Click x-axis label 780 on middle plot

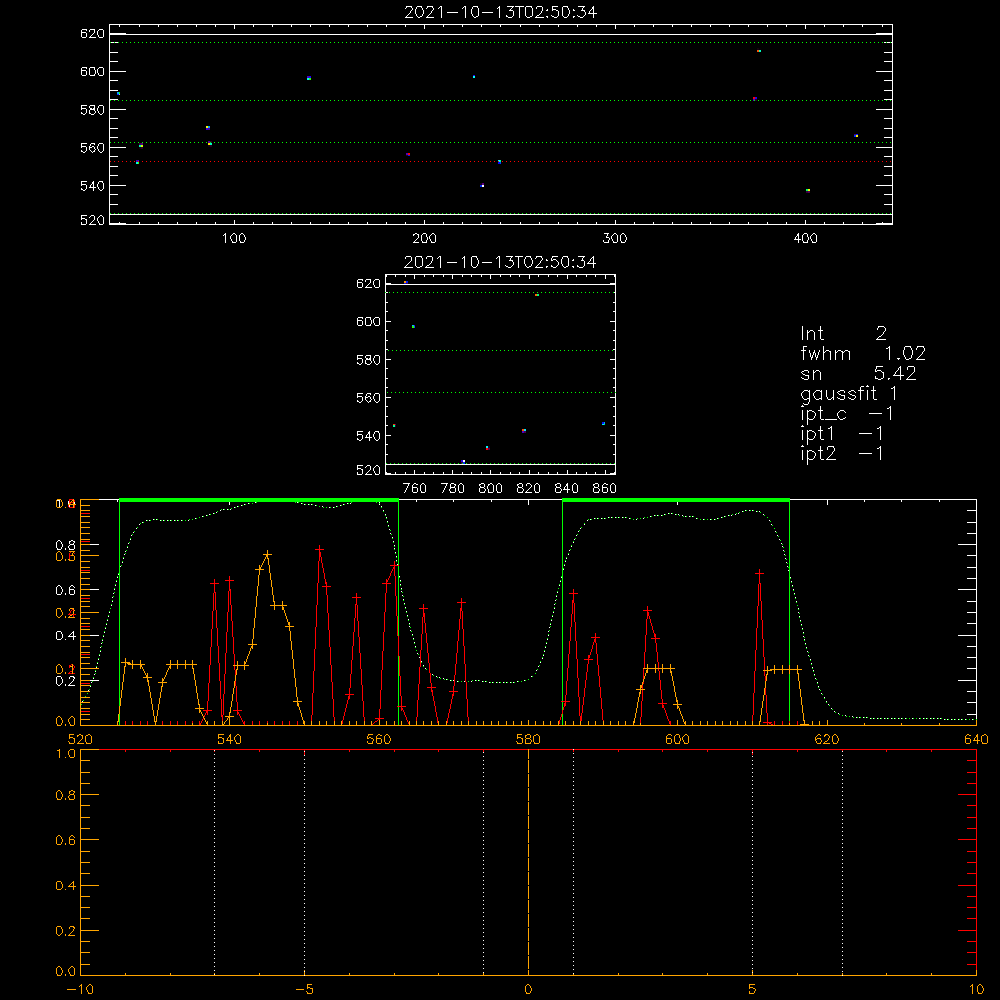453,489
